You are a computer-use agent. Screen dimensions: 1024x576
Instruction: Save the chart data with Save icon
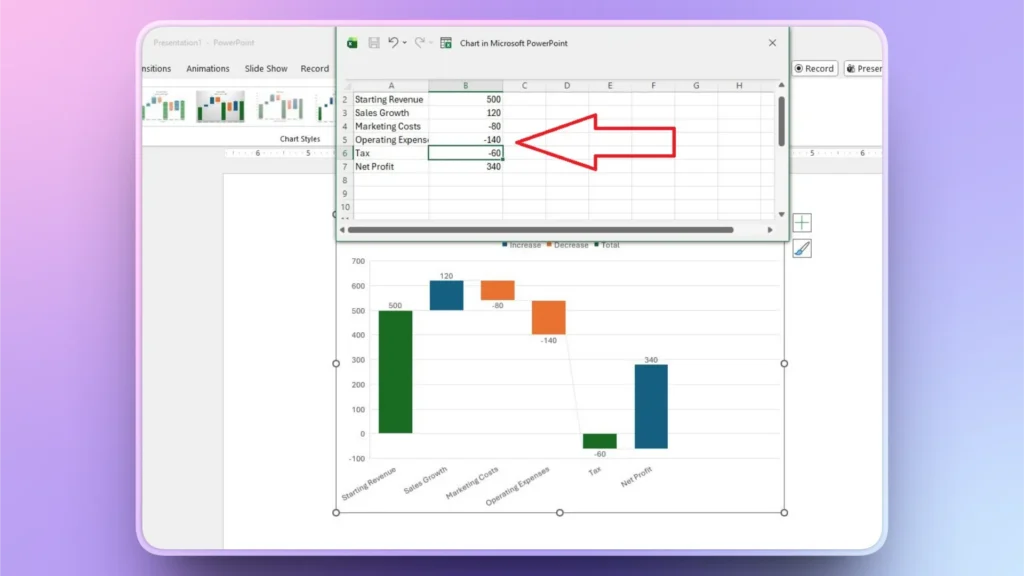click(374, 43)
